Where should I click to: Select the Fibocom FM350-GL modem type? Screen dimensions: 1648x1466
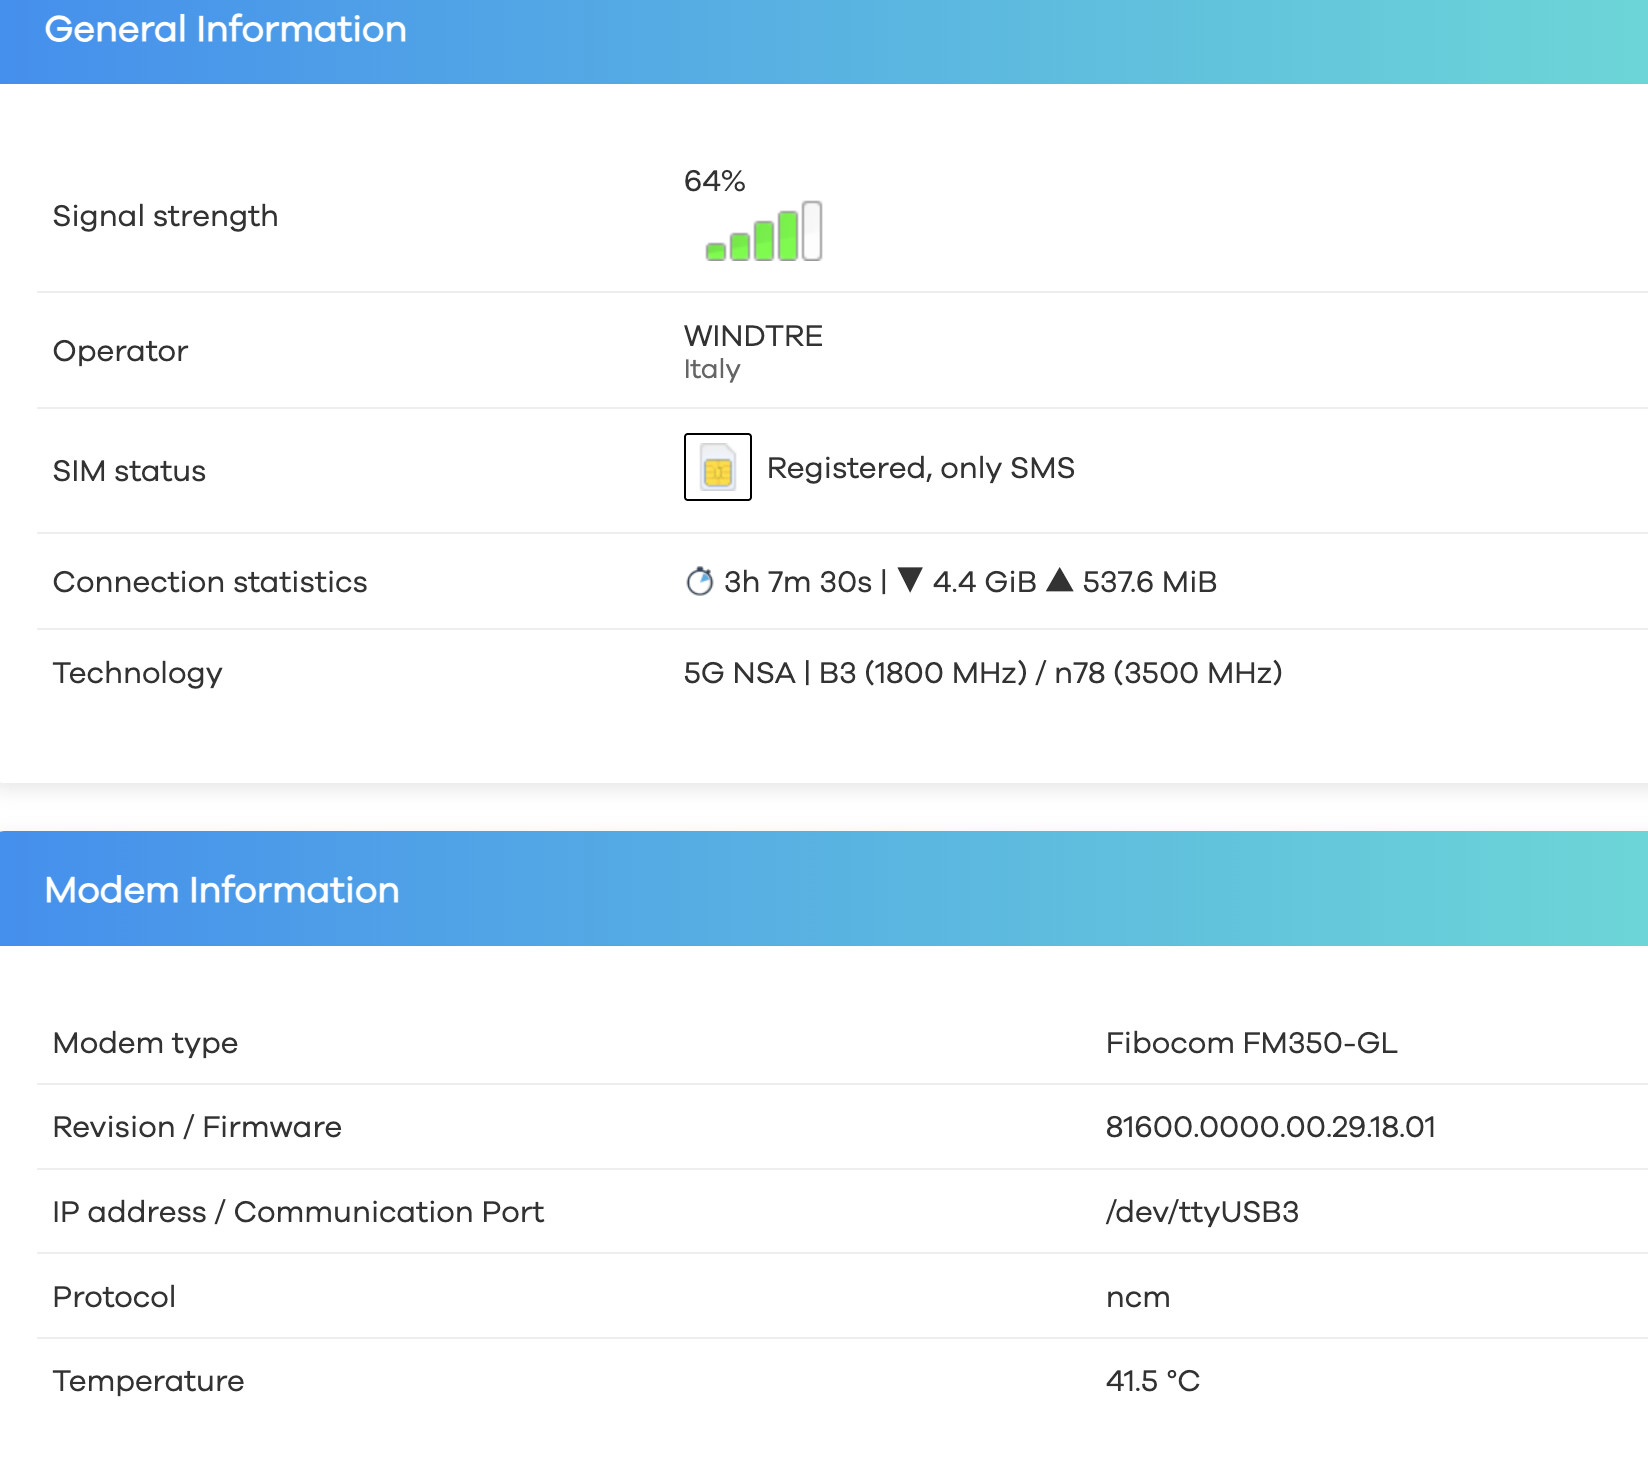click(x=1252, y=1043)
